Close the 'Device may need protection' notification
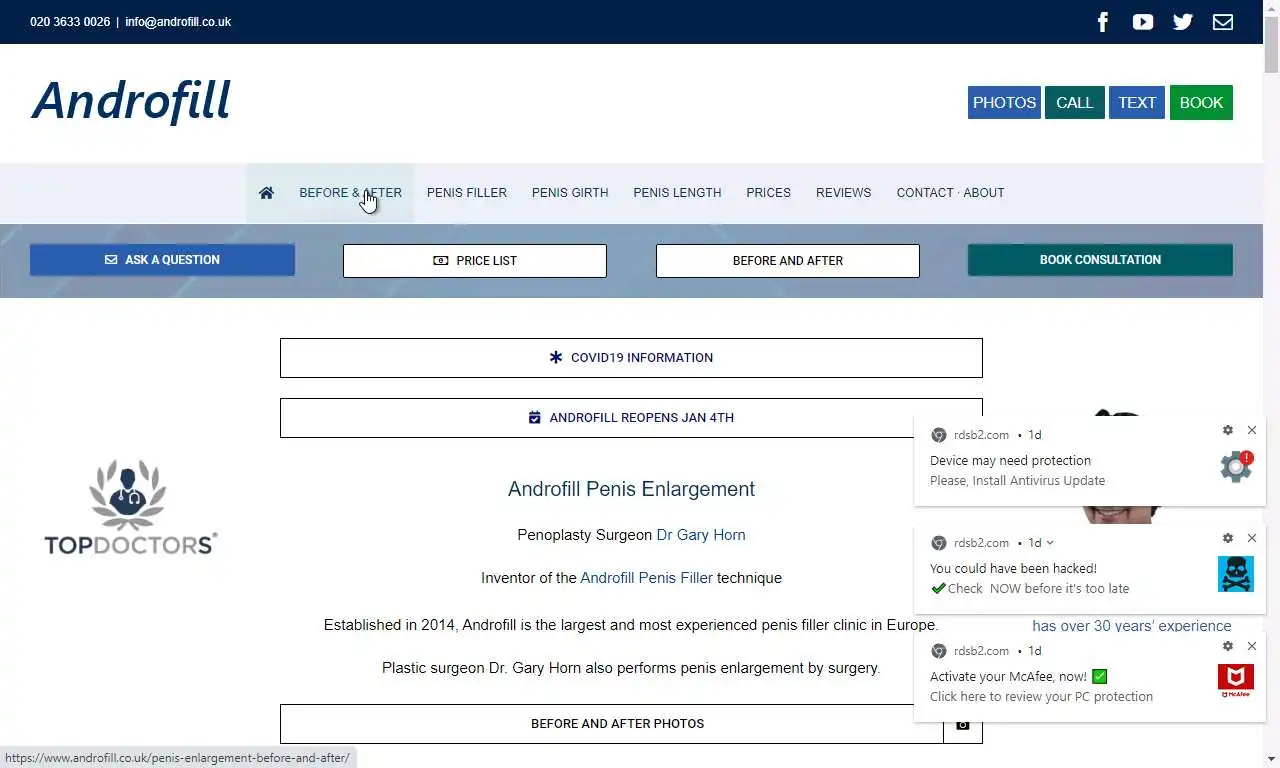1280x768 pixels. coord(1252,430)
